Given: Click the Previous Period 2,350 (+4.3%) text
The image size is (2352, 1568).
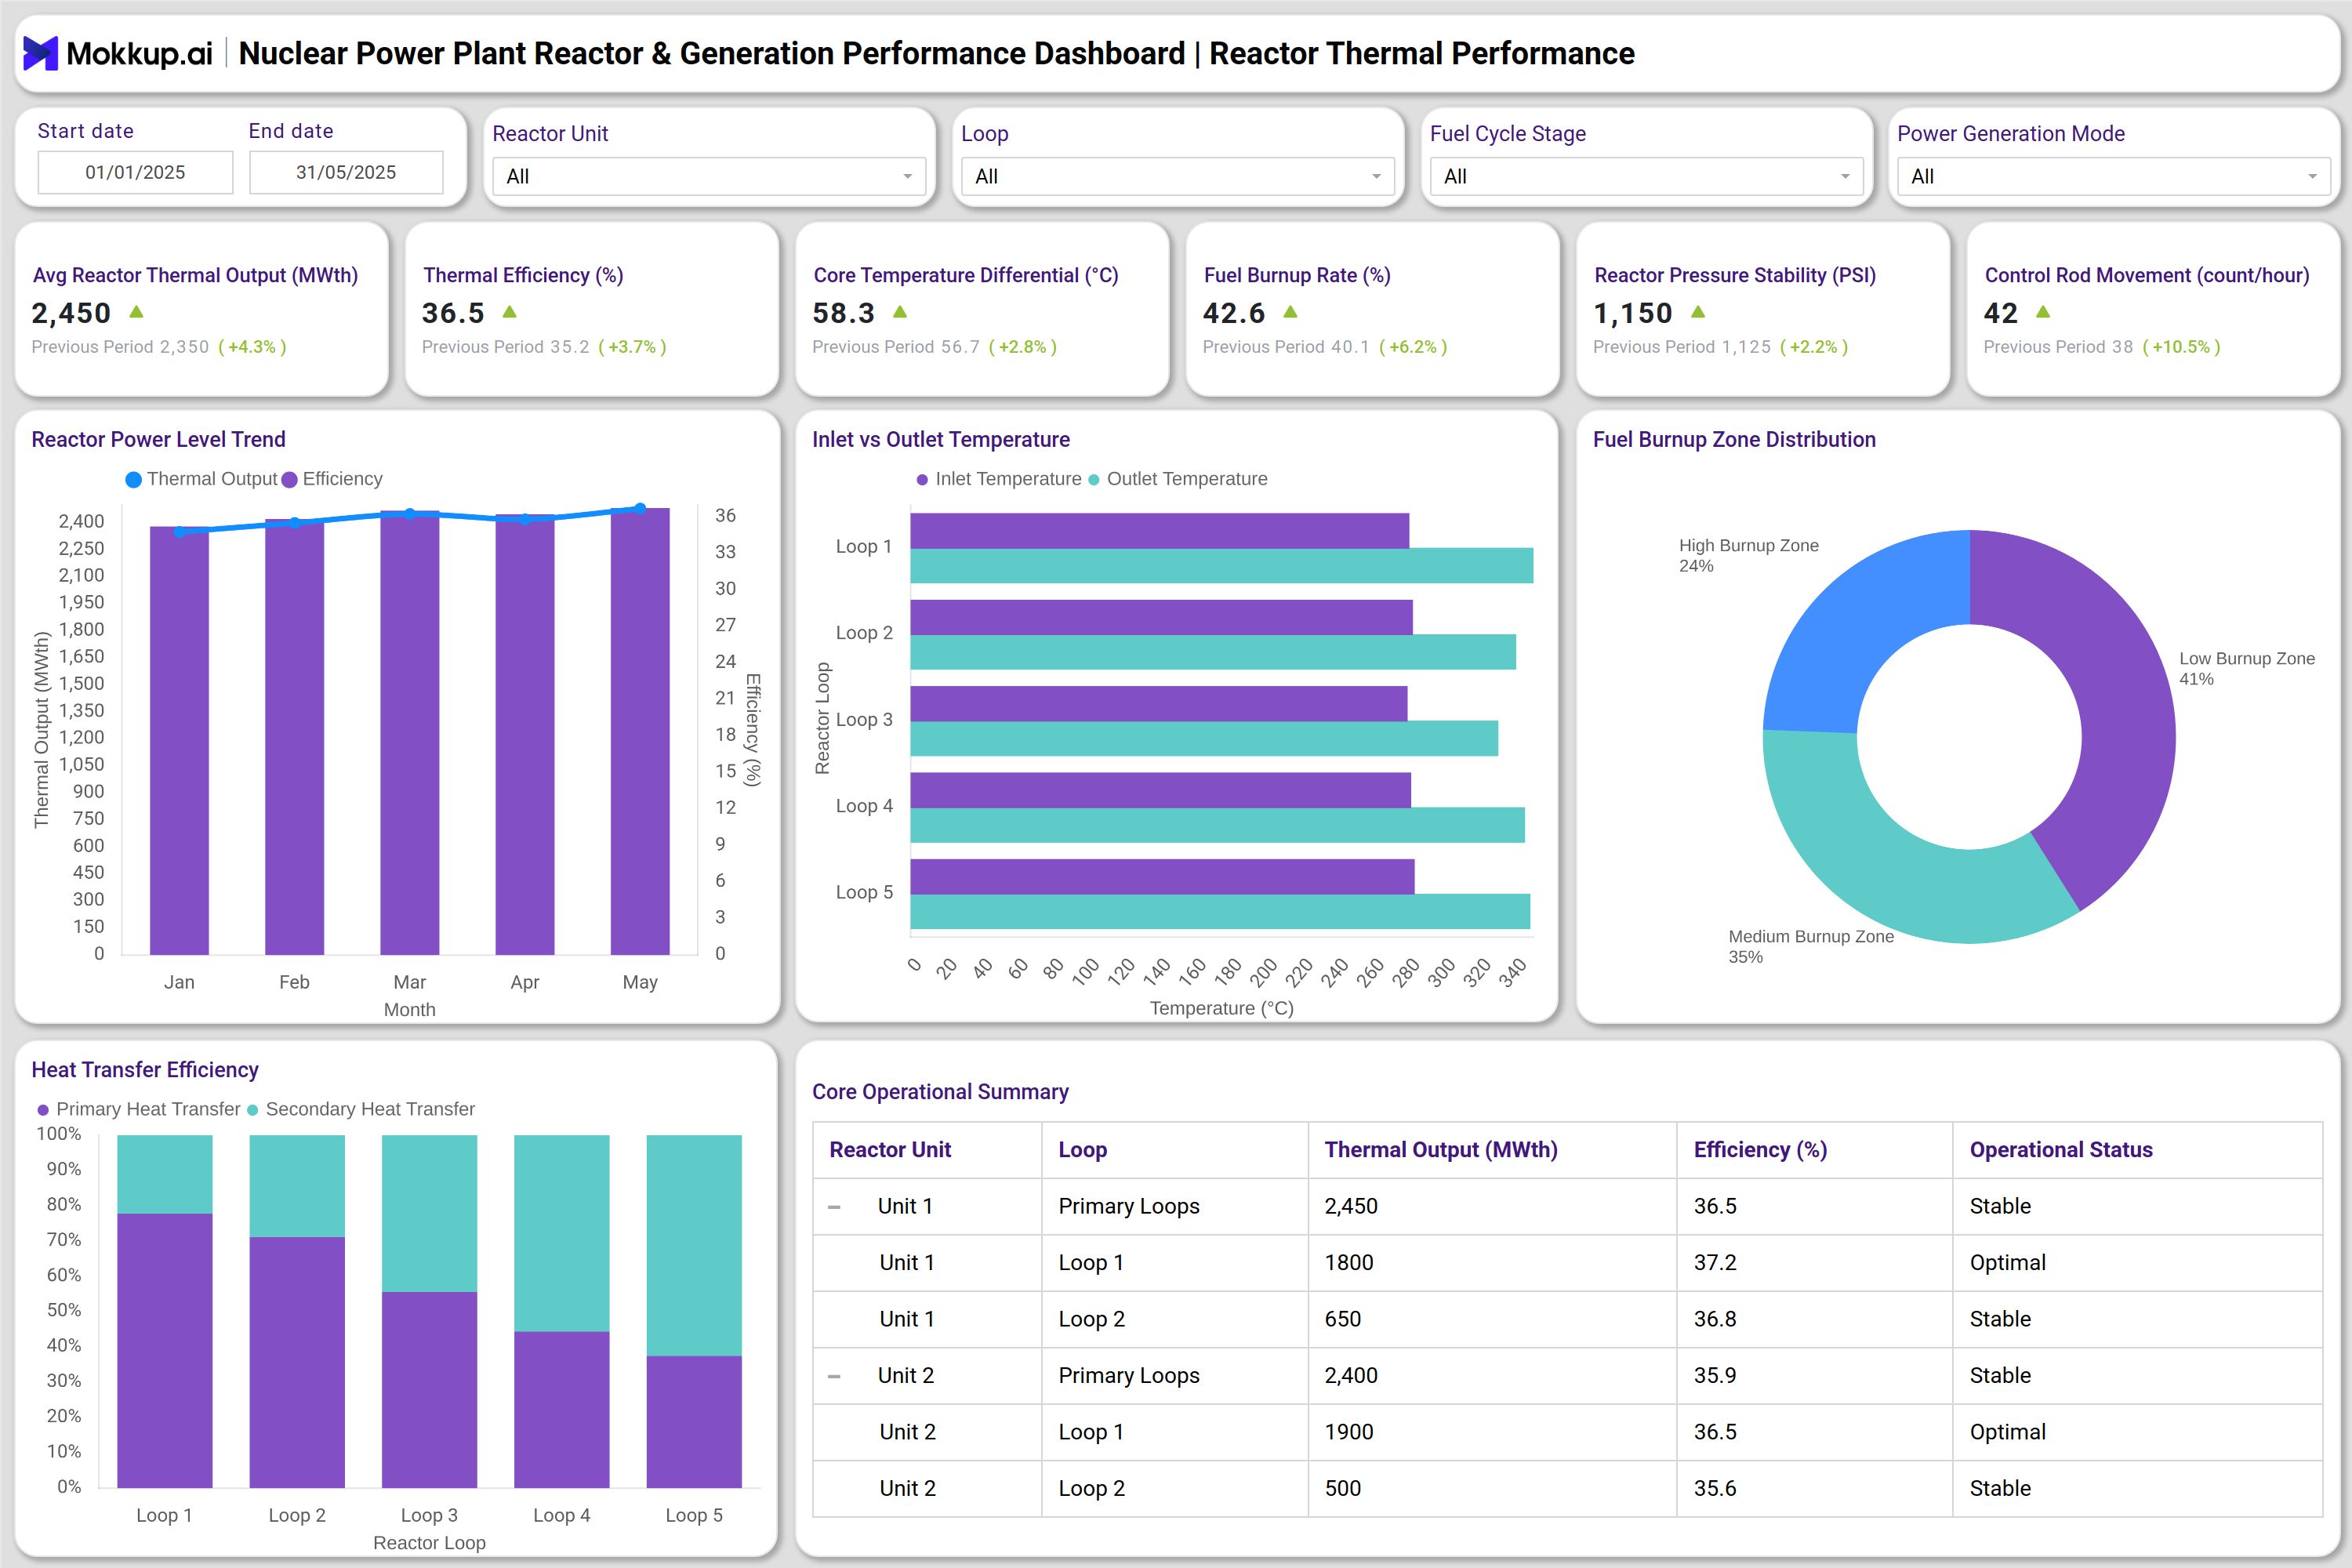Looking at the screenshot, I should point(159,347).
